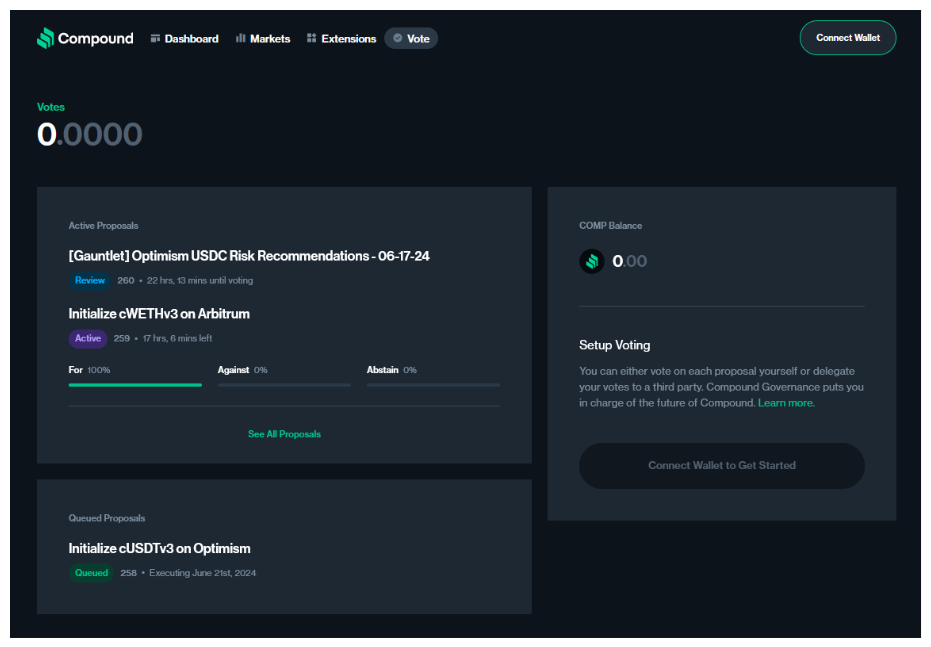Click the Vote checkmark icon

[x=398, y=39]
